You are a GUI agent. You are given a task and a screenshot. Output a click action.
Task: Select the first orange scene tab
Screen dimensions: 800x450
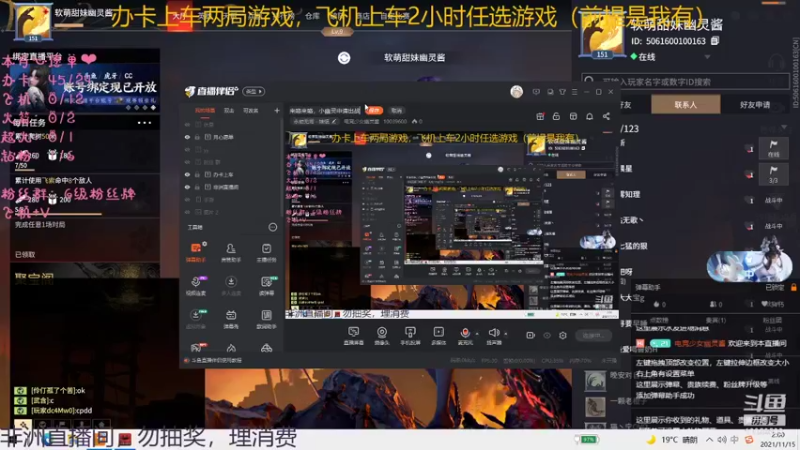[205, 110]
